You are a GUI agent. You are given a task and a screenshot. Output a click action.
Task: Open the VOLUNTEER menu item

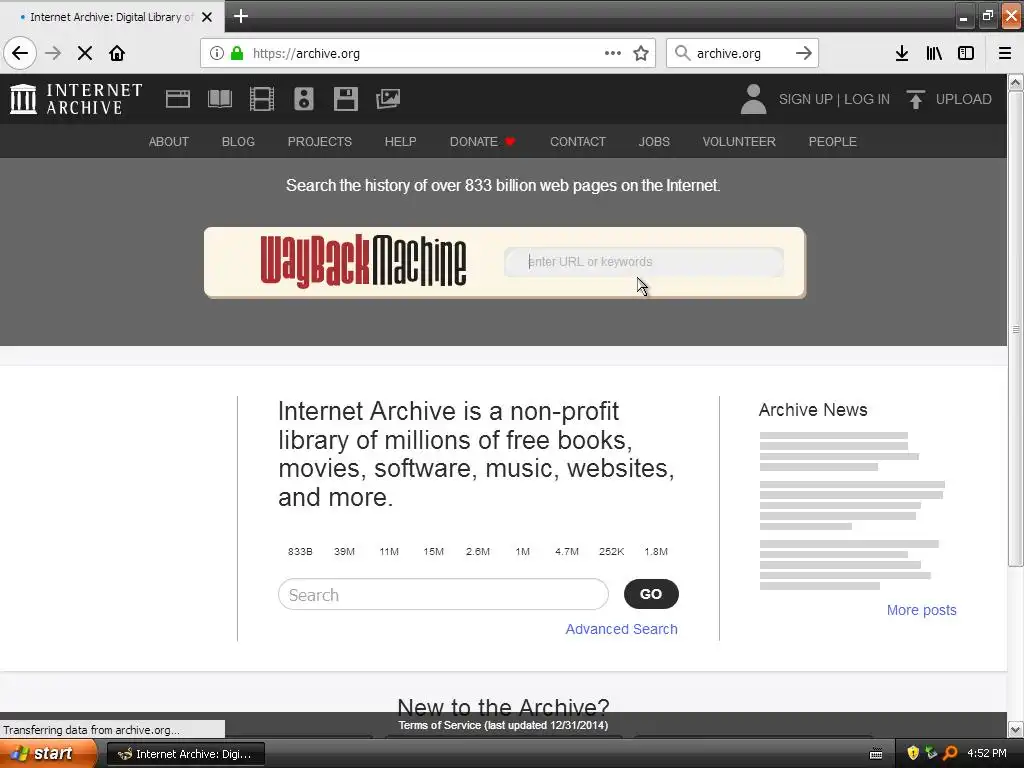(x=739, y=142)
